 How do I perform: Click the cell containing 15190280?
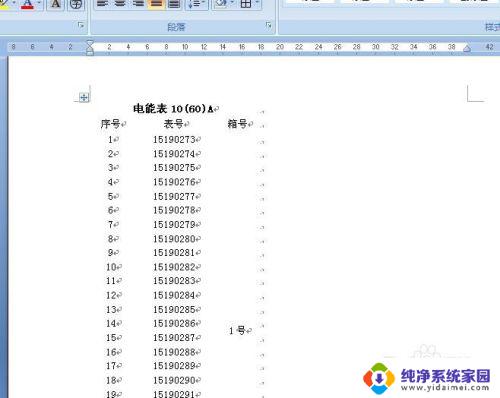pos(174,239)
